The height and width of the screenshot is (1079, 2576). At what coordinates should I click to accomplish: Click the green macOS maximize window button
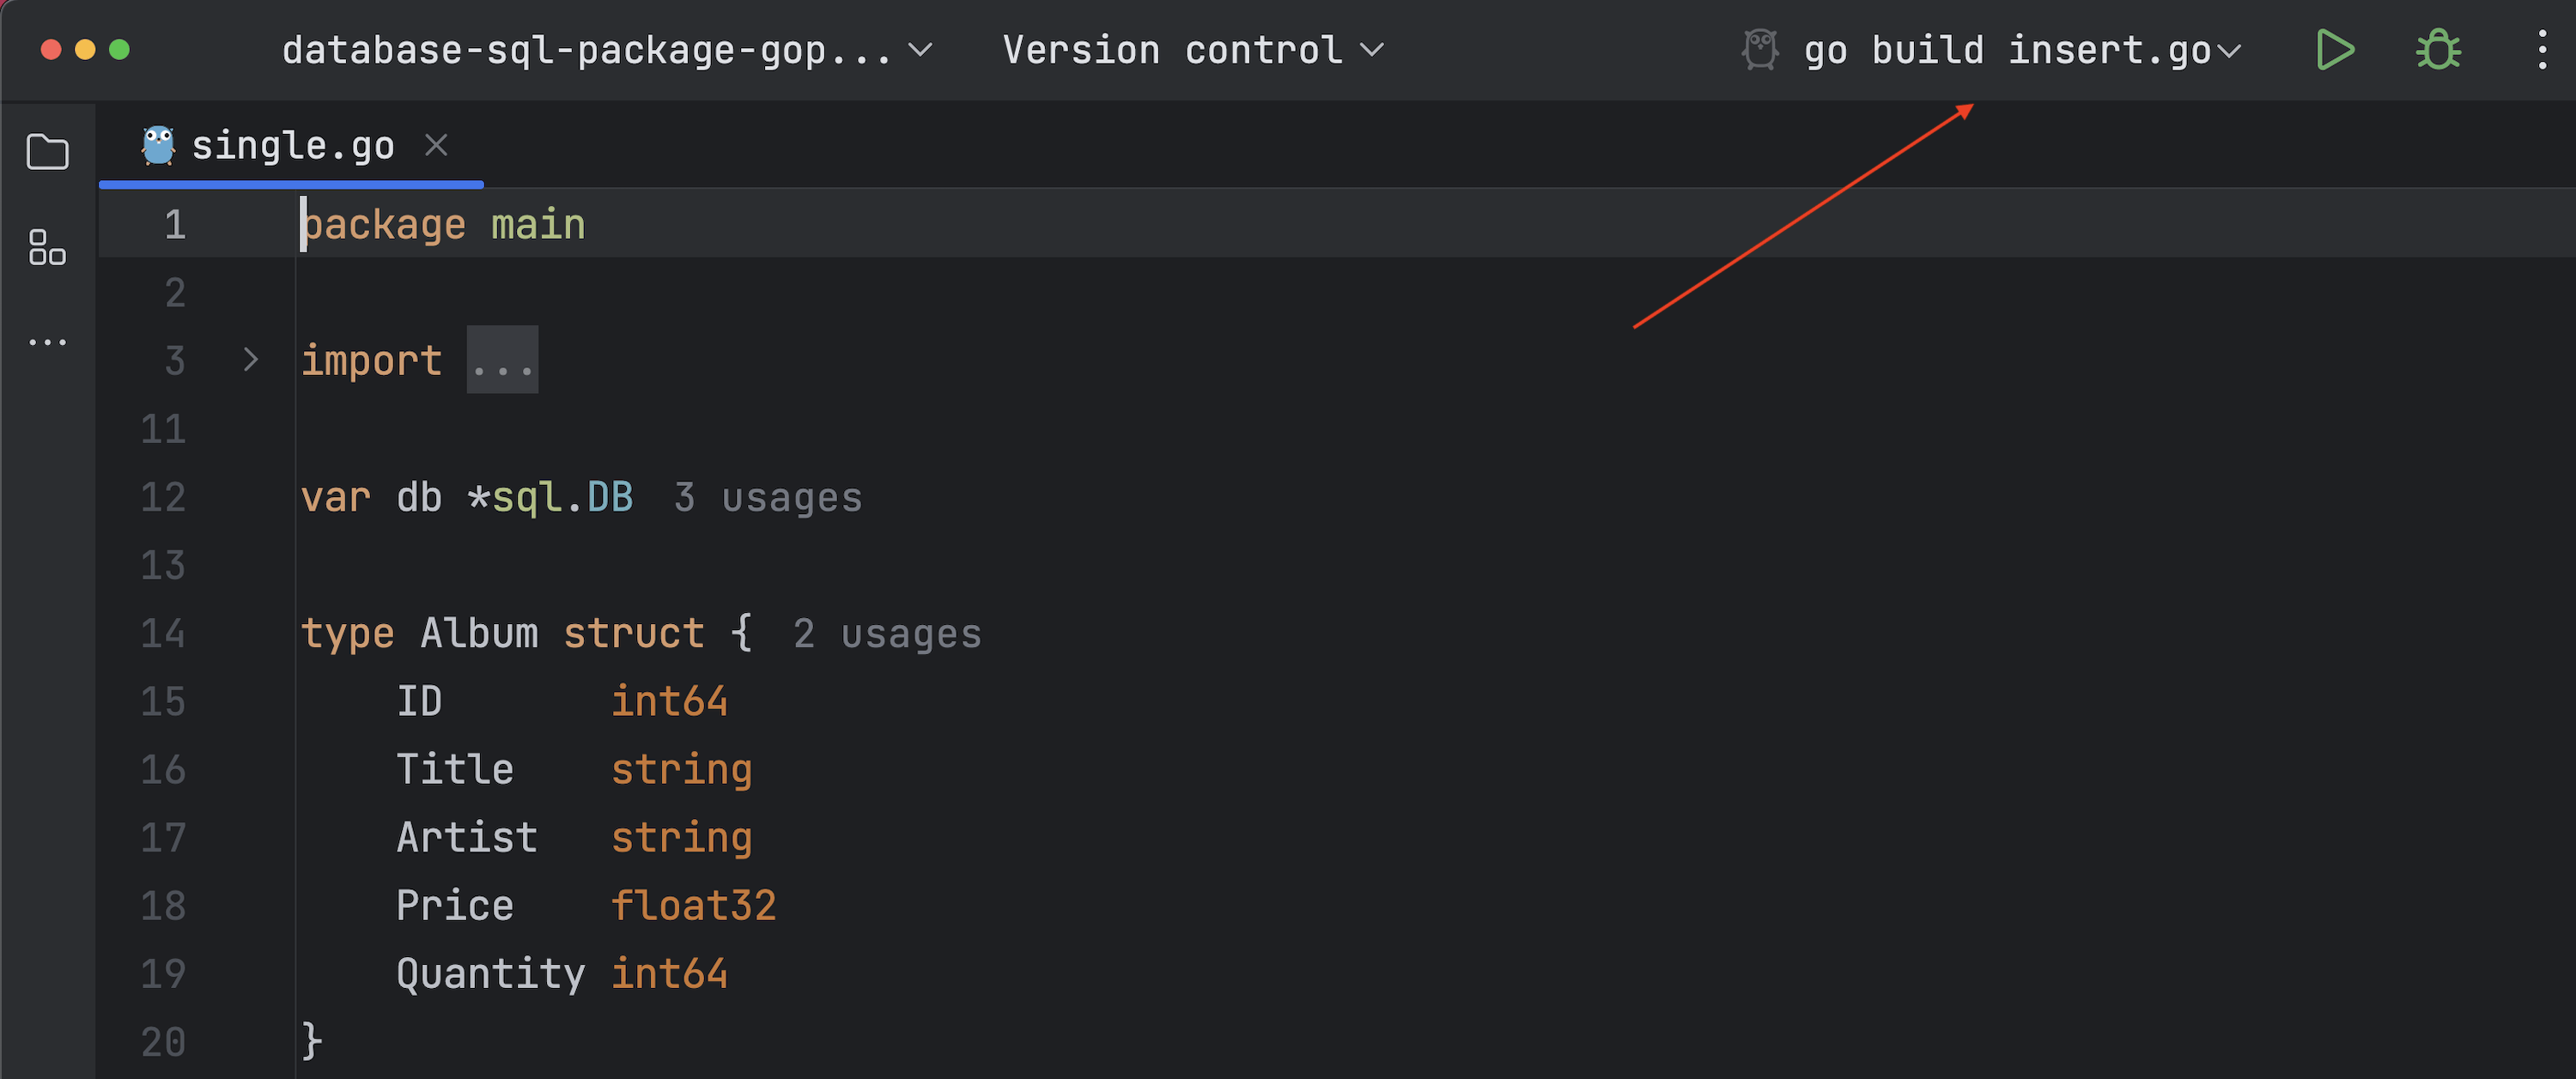click(x=119, y=50)
